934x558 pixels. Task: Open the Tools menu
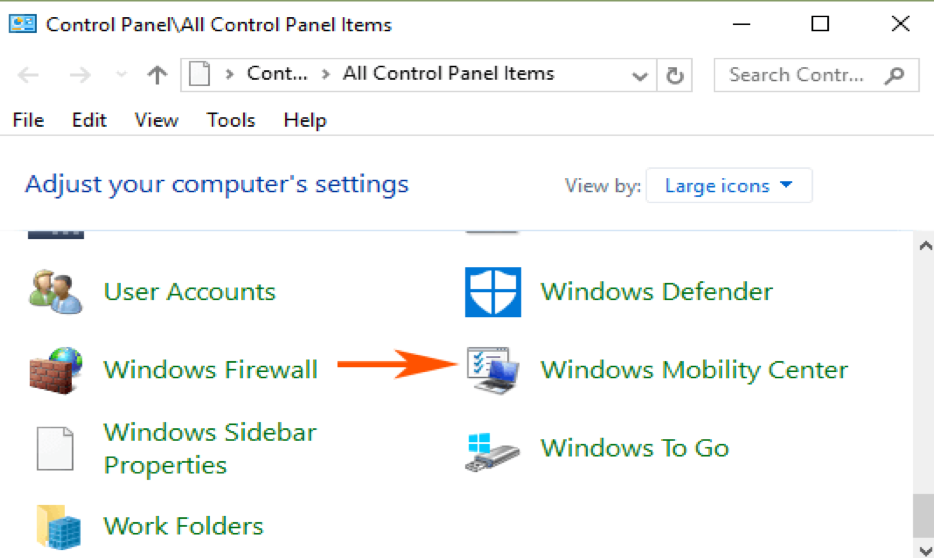(x=231, y=120)
